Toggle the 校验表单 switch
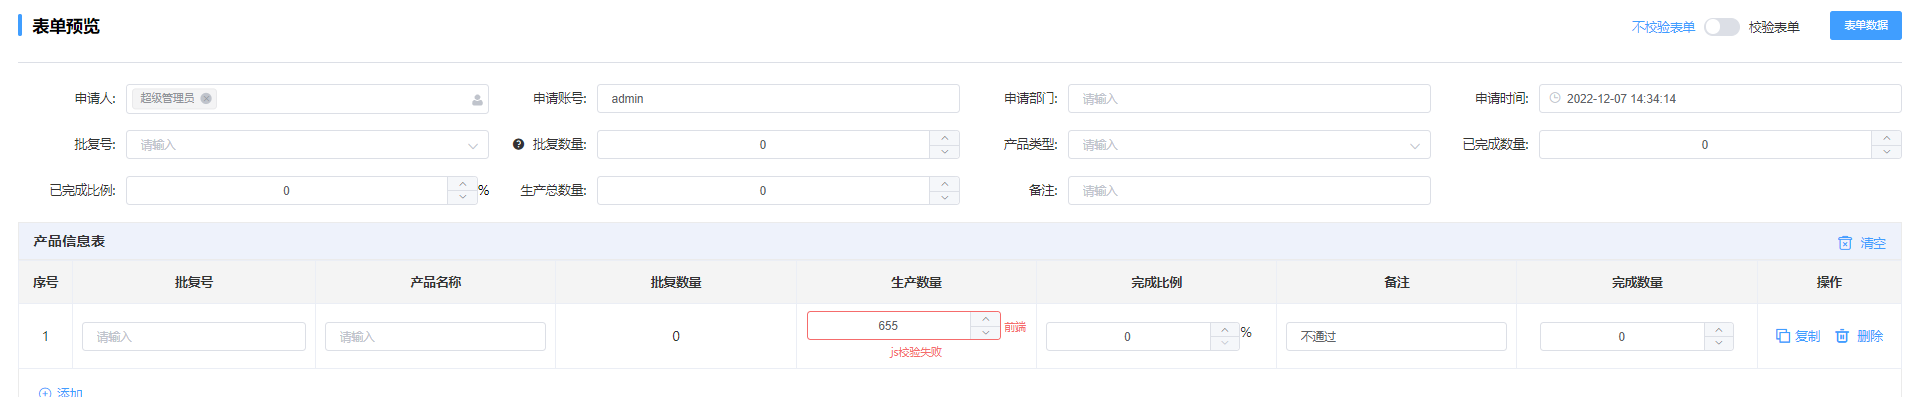The image size is (1908, 397). click(1722, 27)
